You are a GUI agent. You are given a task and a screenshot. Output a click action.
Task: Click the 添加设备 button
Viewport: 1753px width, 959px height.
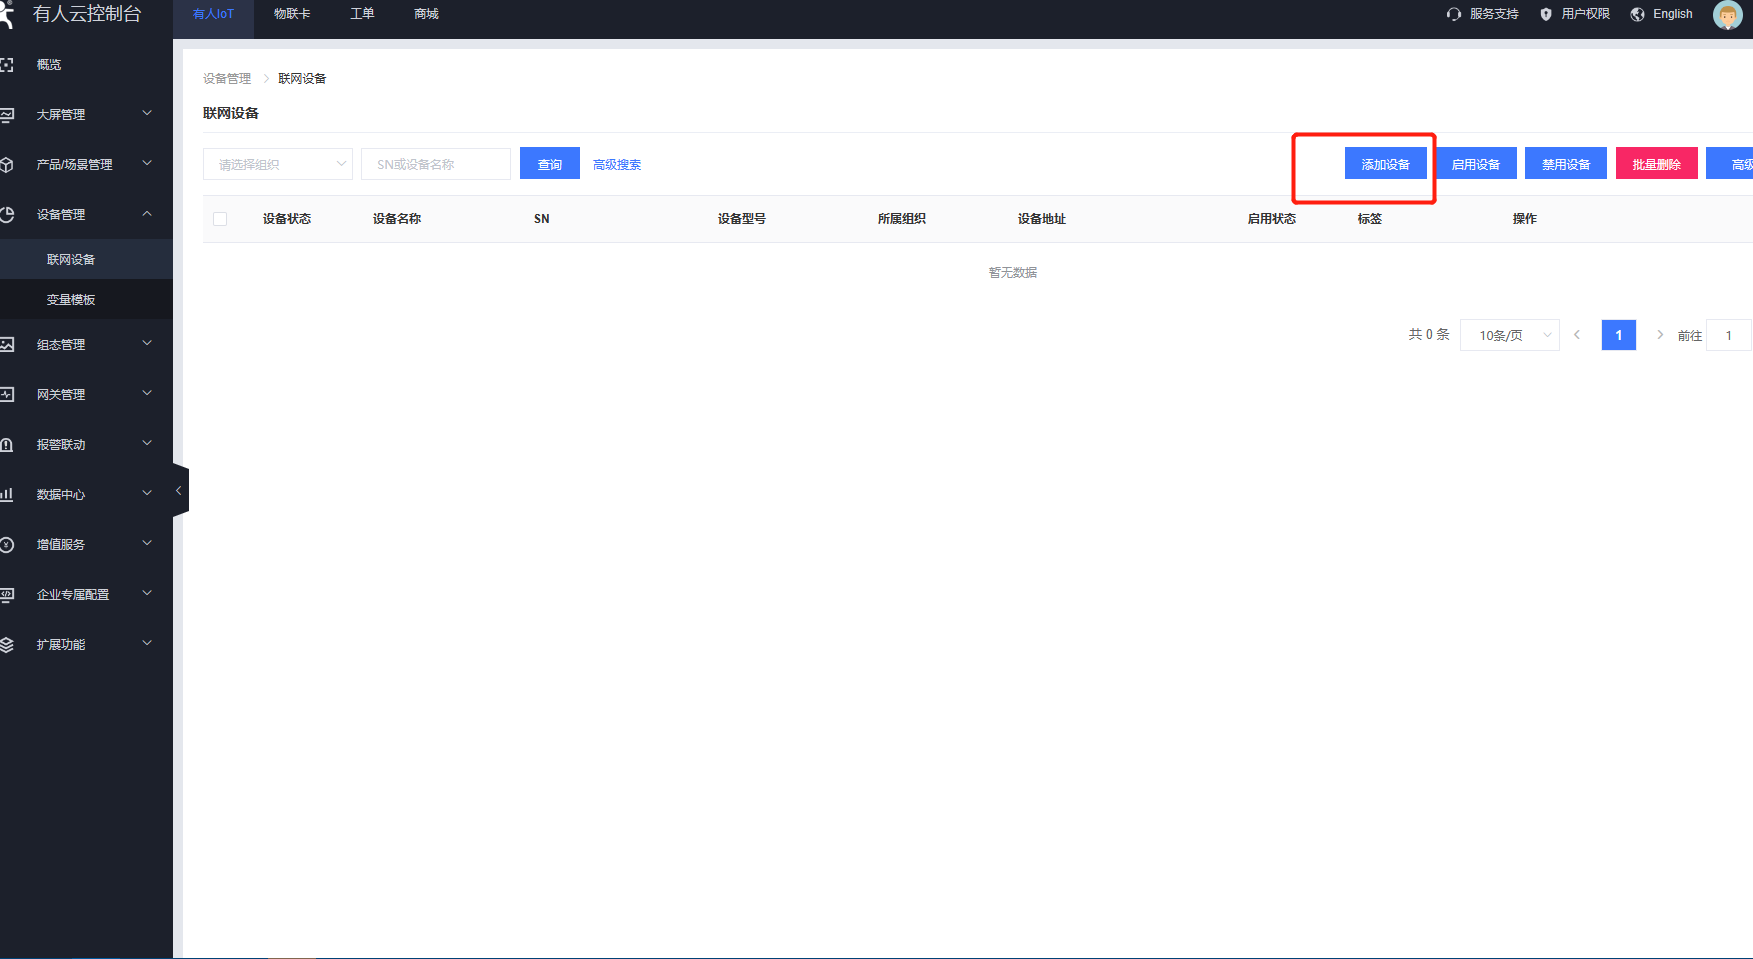pyautogui.click(x=1385, y=164)
